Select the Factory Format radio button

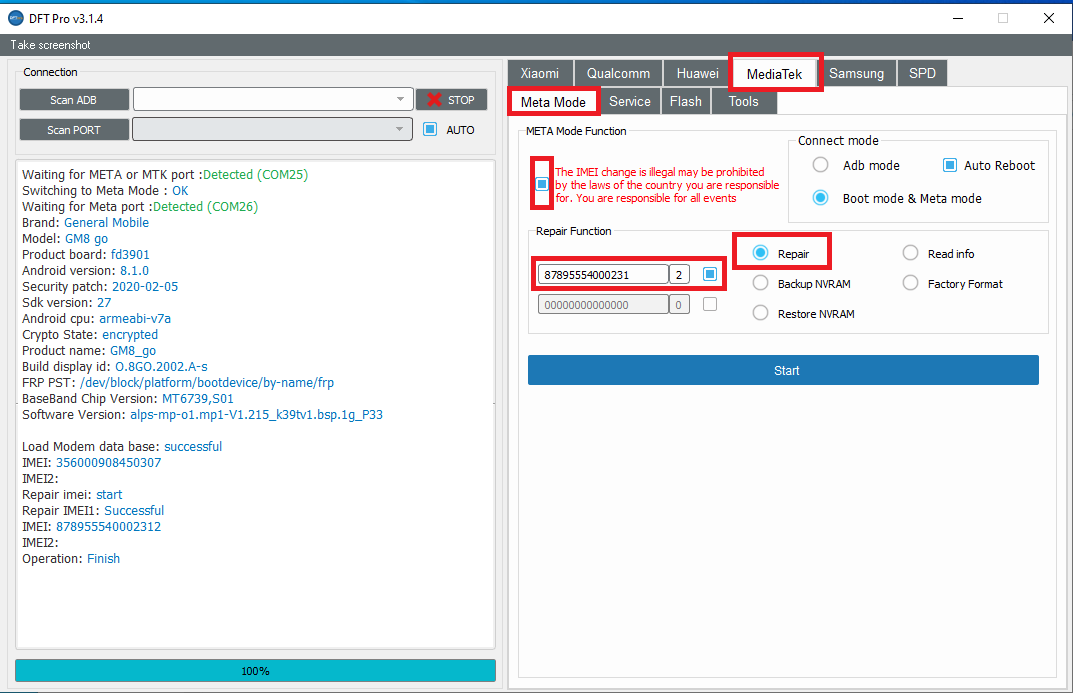(910, 284)
